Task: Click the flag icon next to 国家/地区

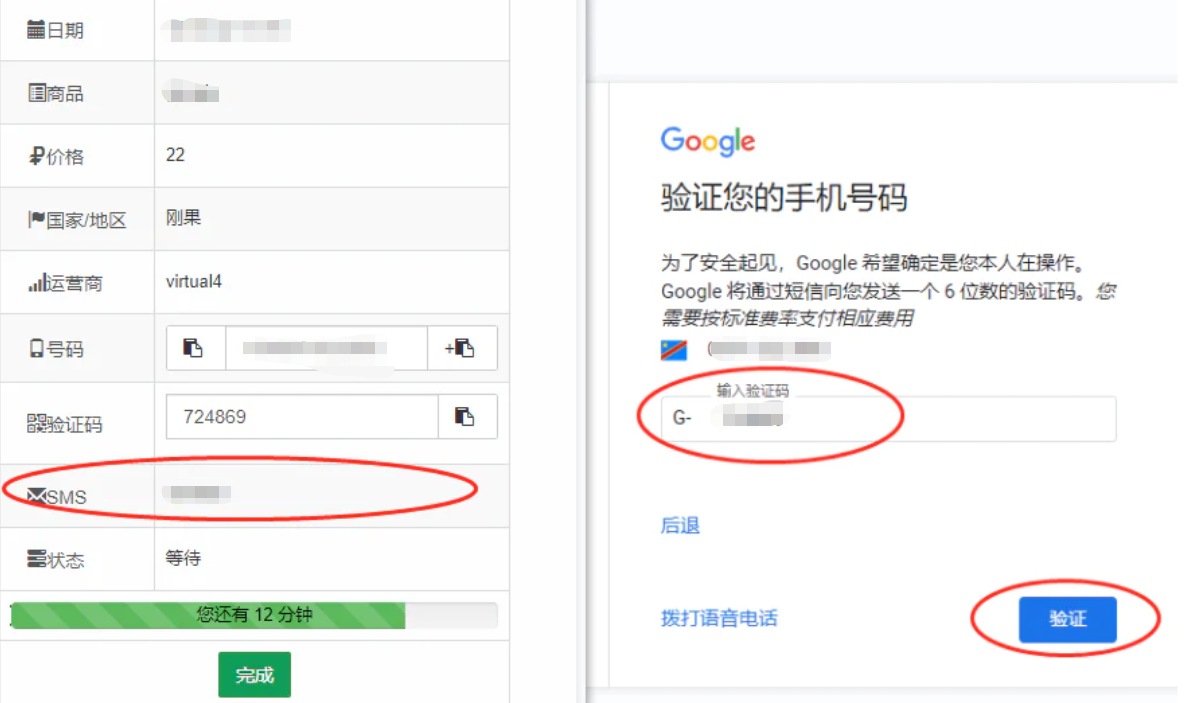Action: pos(36,219)
